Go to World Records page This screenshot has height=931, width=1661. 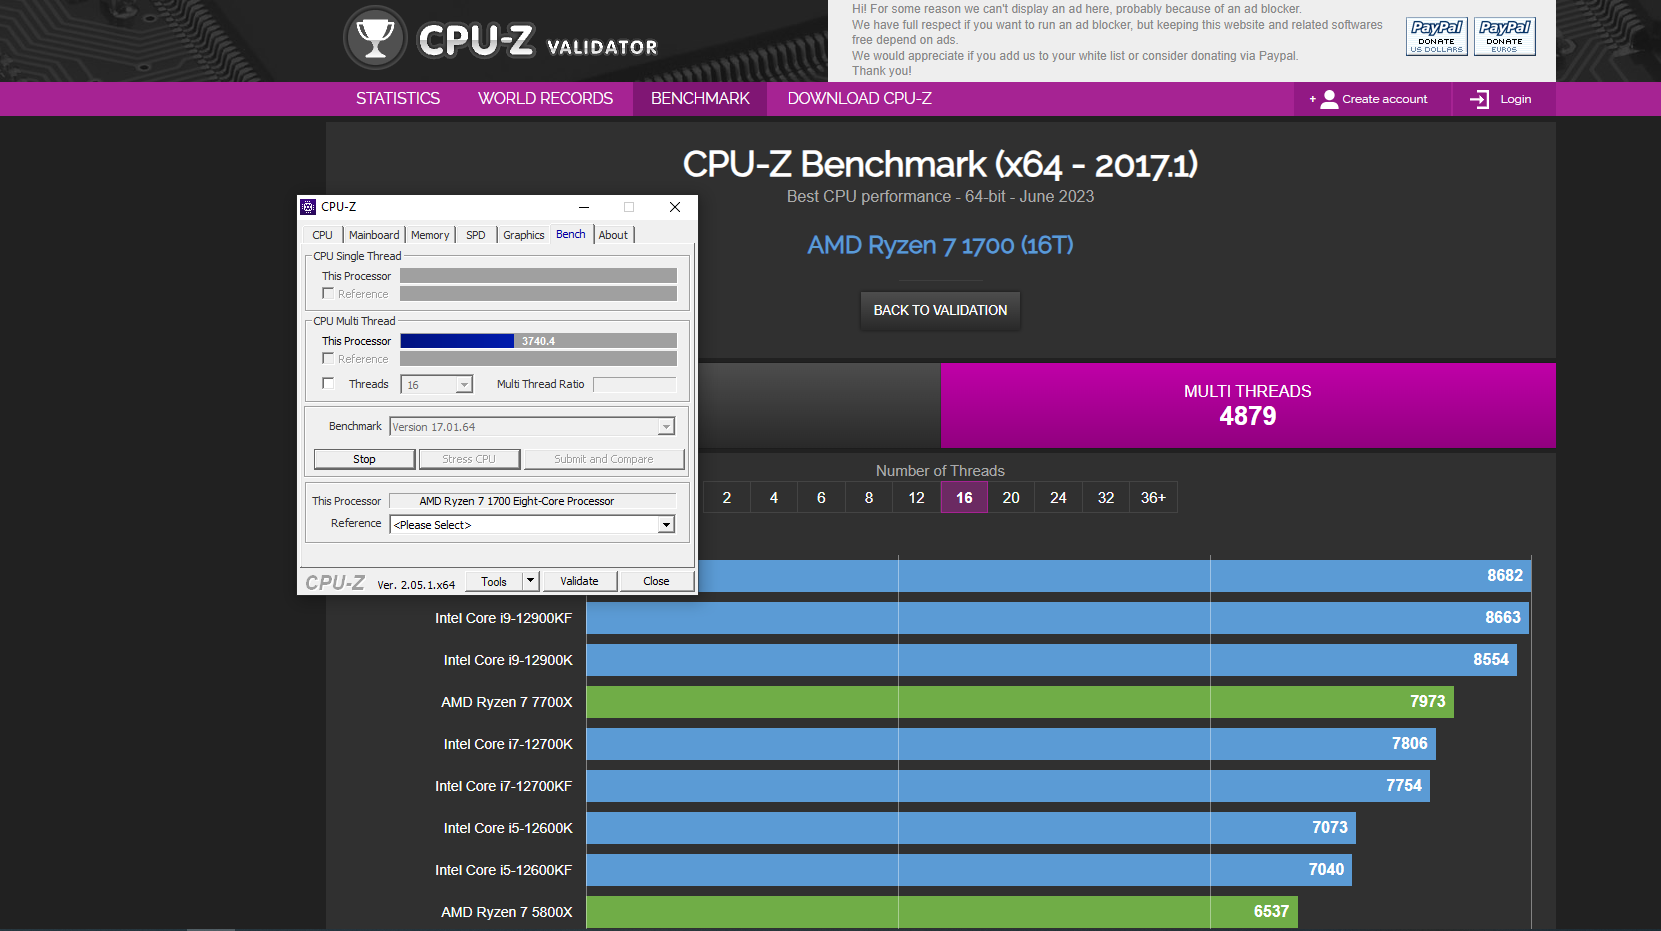coord(545,98)
